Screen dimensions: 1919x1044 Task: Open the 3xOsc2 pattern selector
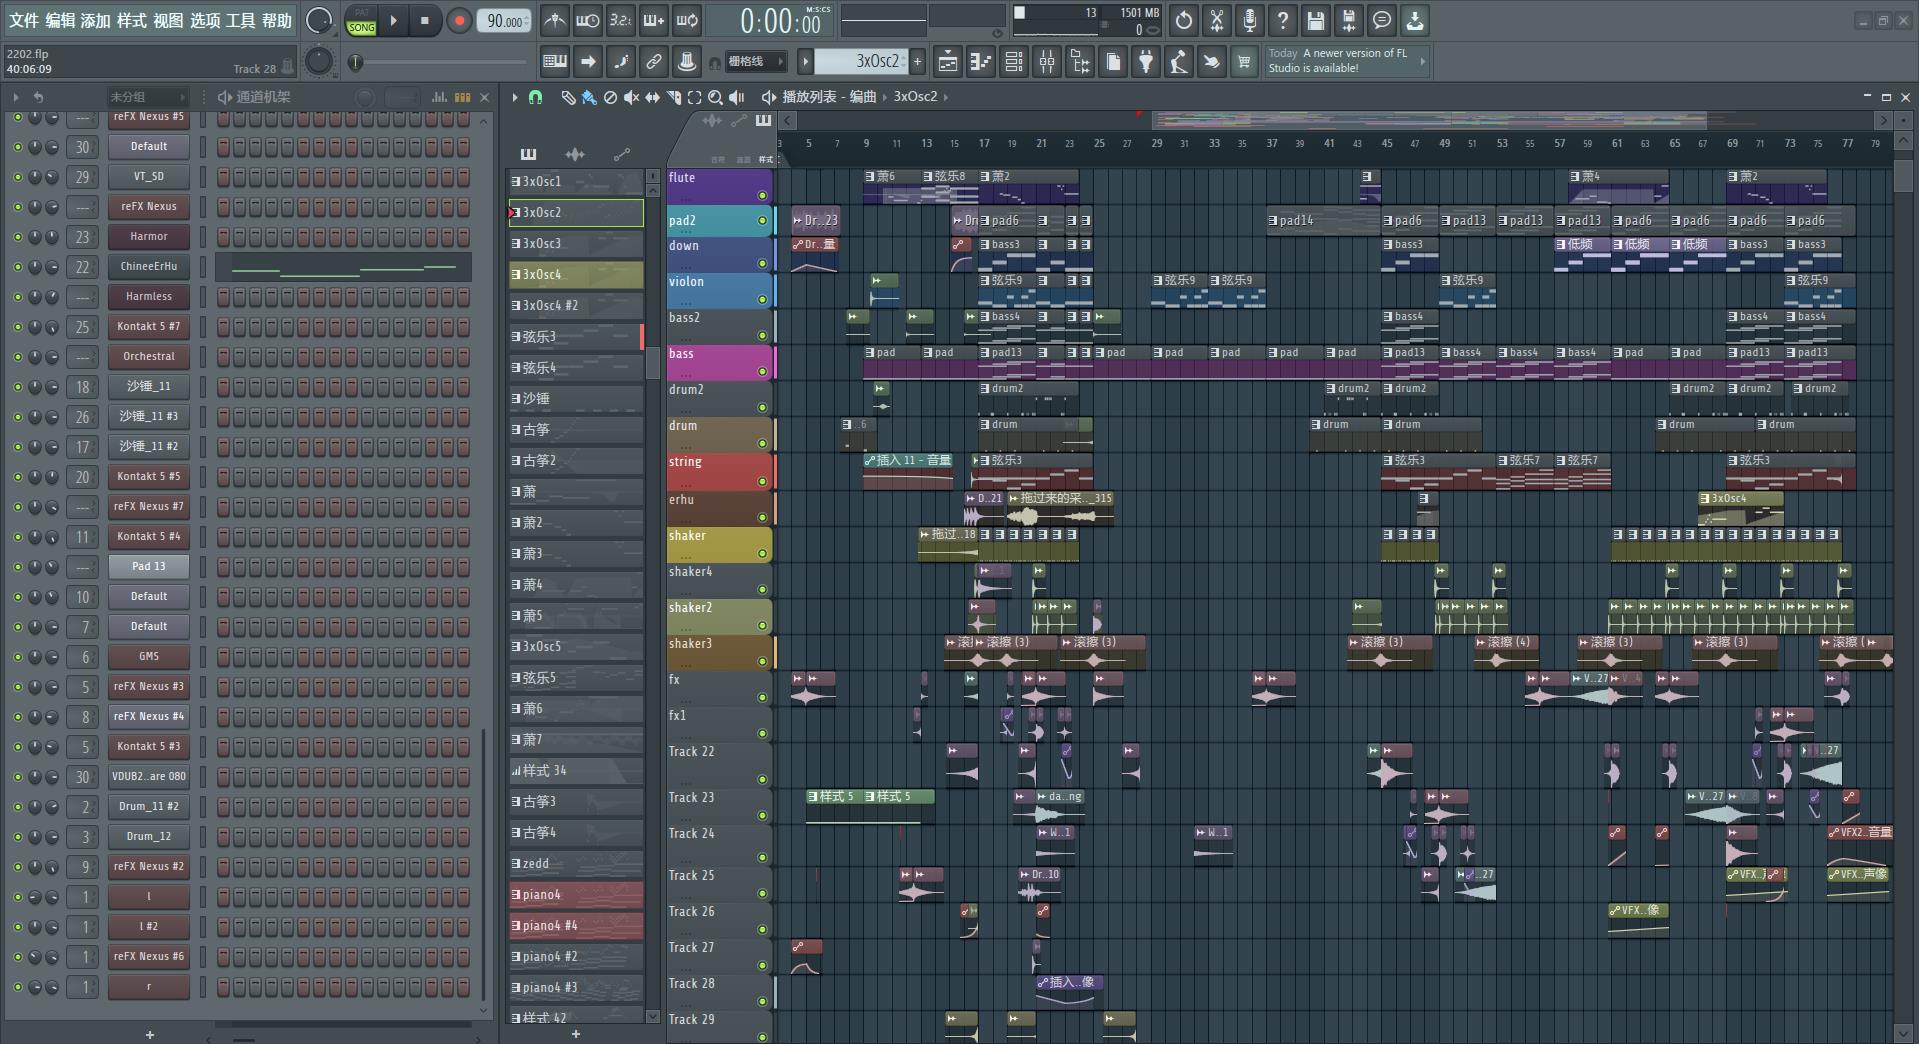click(x=860, y=62)
